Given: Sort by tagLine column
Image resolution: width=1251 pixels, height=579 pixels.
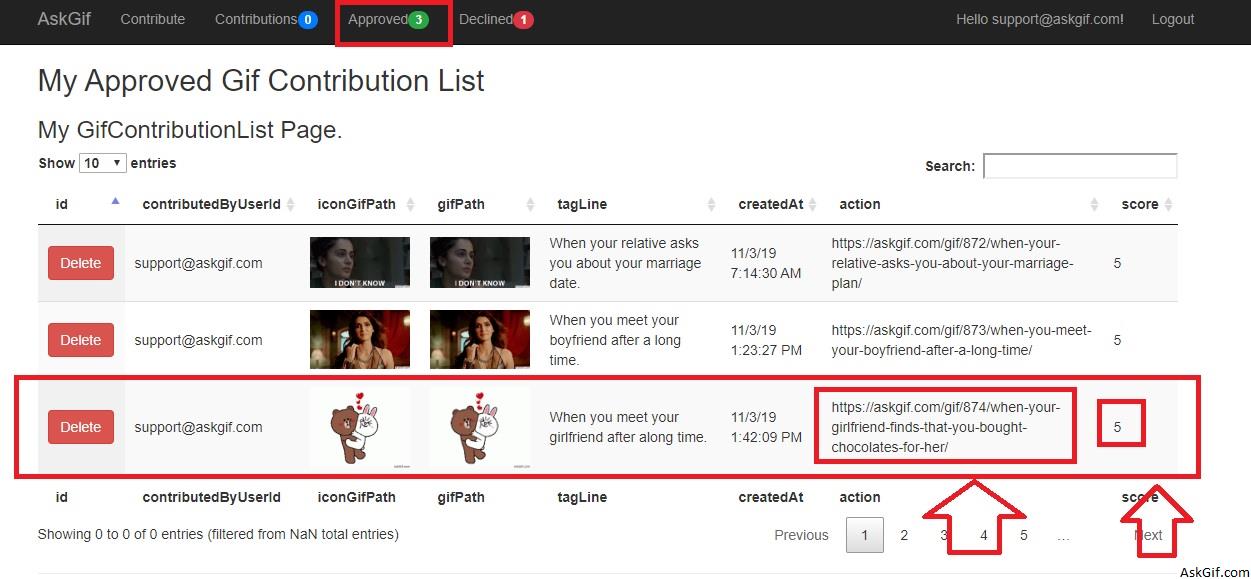Looking at the screenshot, I should click(x=630, y=204).
